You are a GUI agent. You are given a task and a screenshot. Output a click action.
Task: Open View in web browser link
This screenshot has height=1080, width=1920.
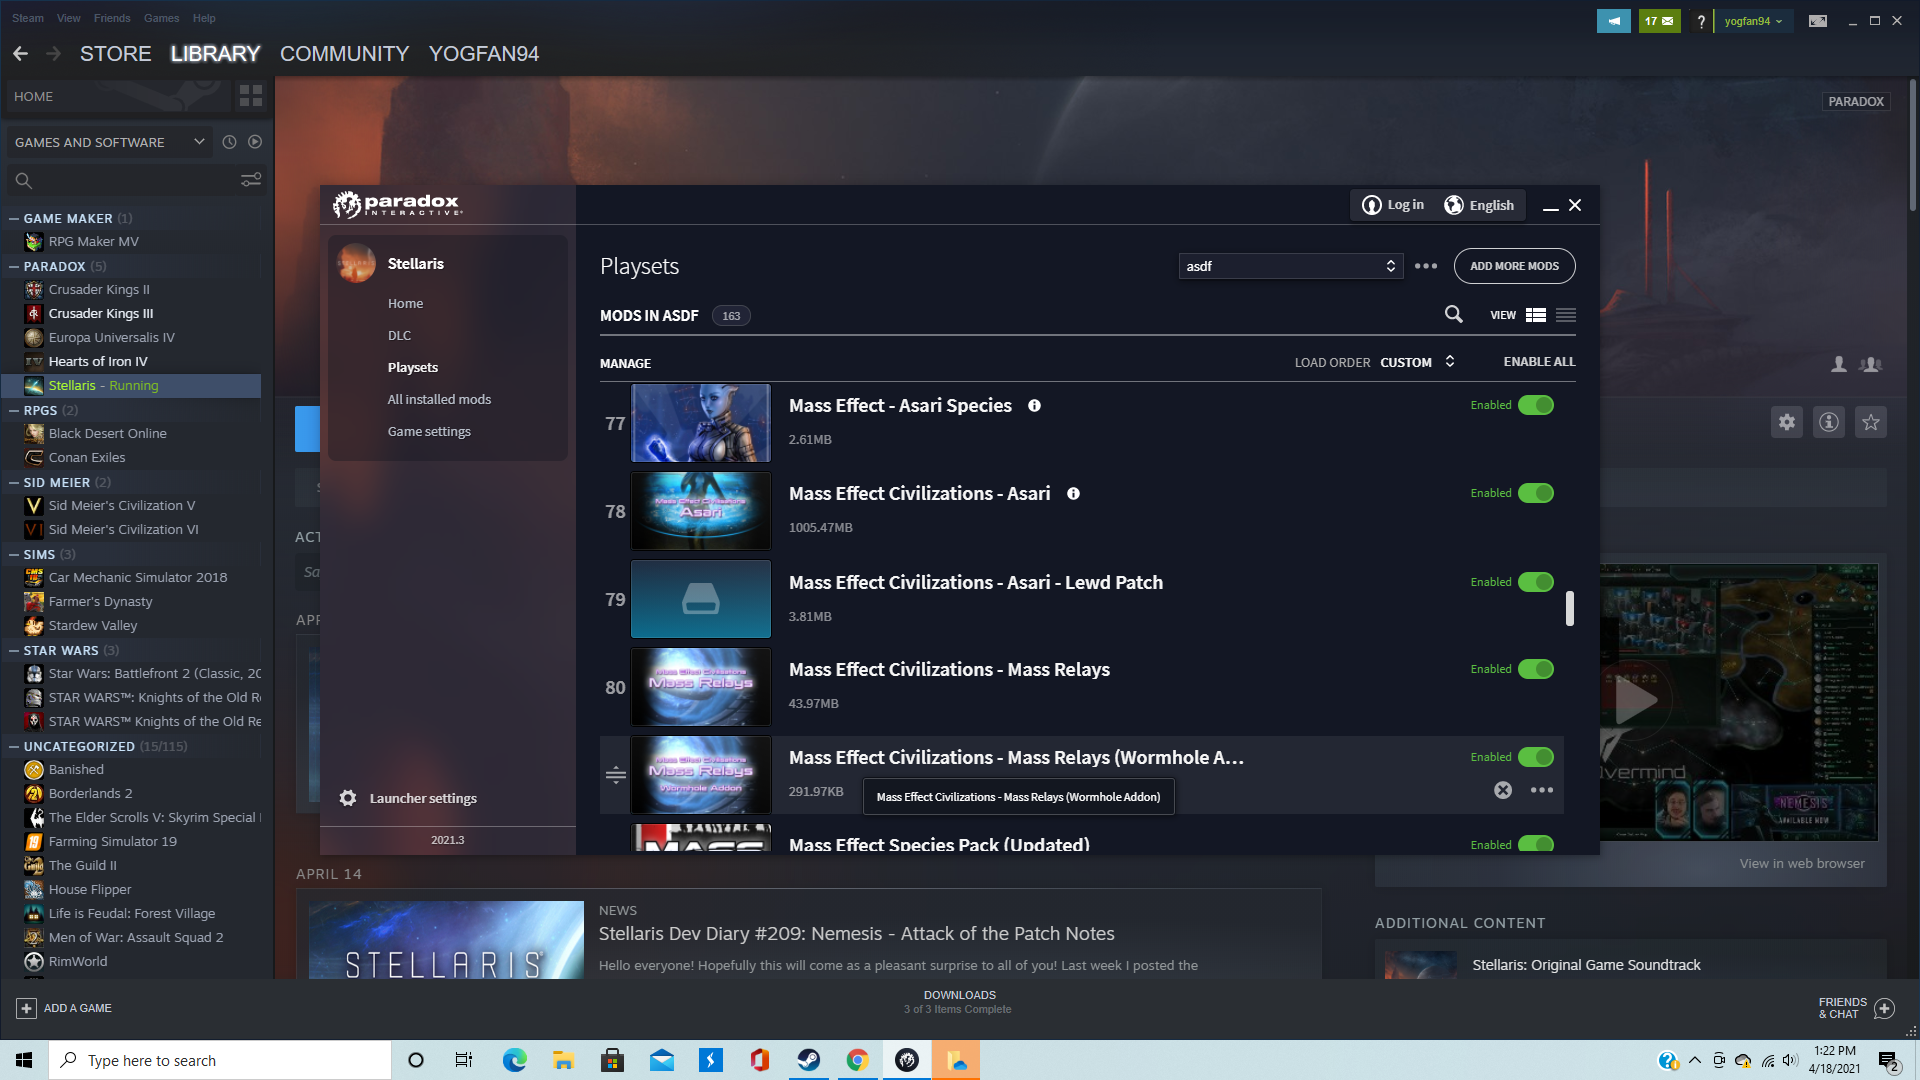[1802, 863]
